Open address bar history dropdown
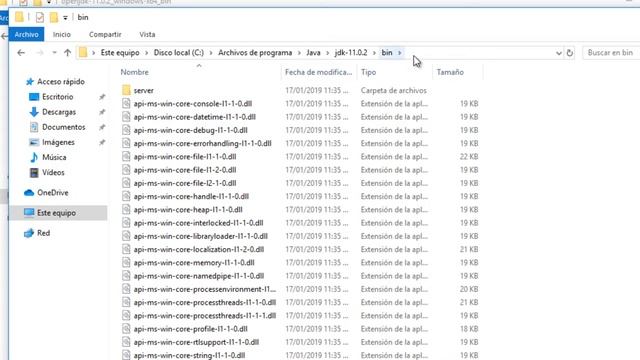This screenshot has height=360, width=640. point(559,53)
